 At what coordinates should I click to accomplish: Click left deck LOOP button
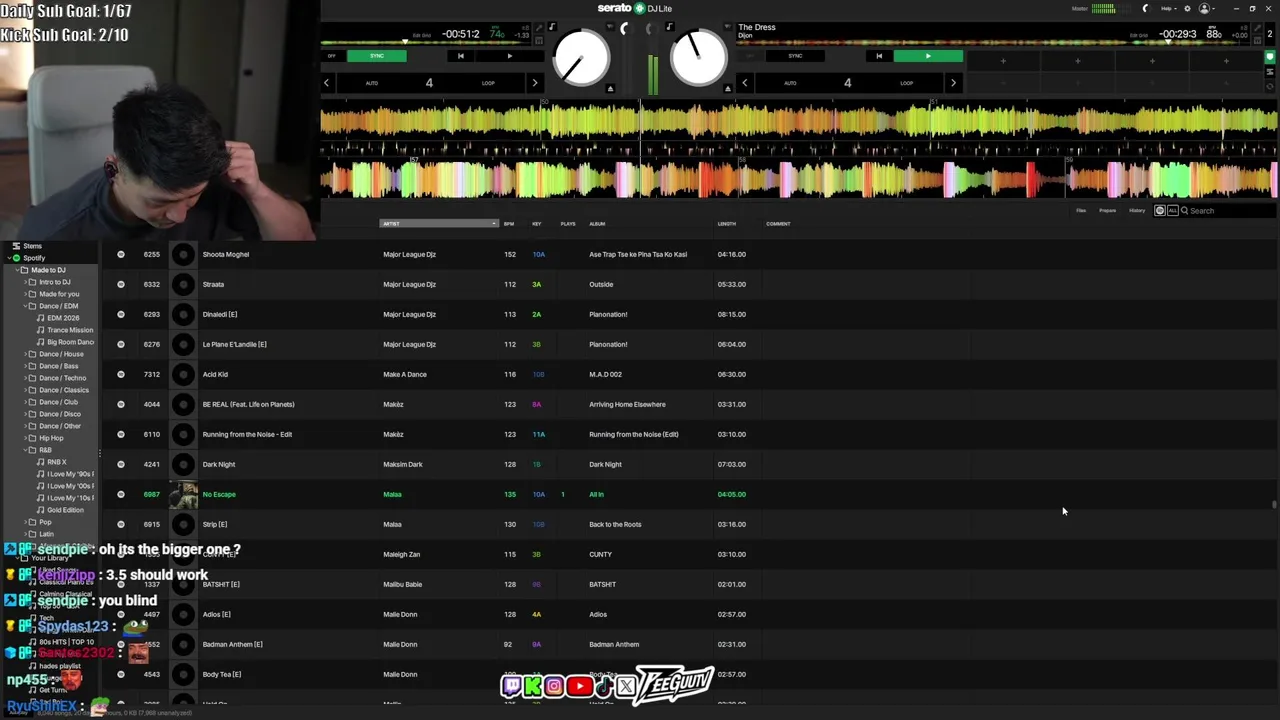point(488,83)
